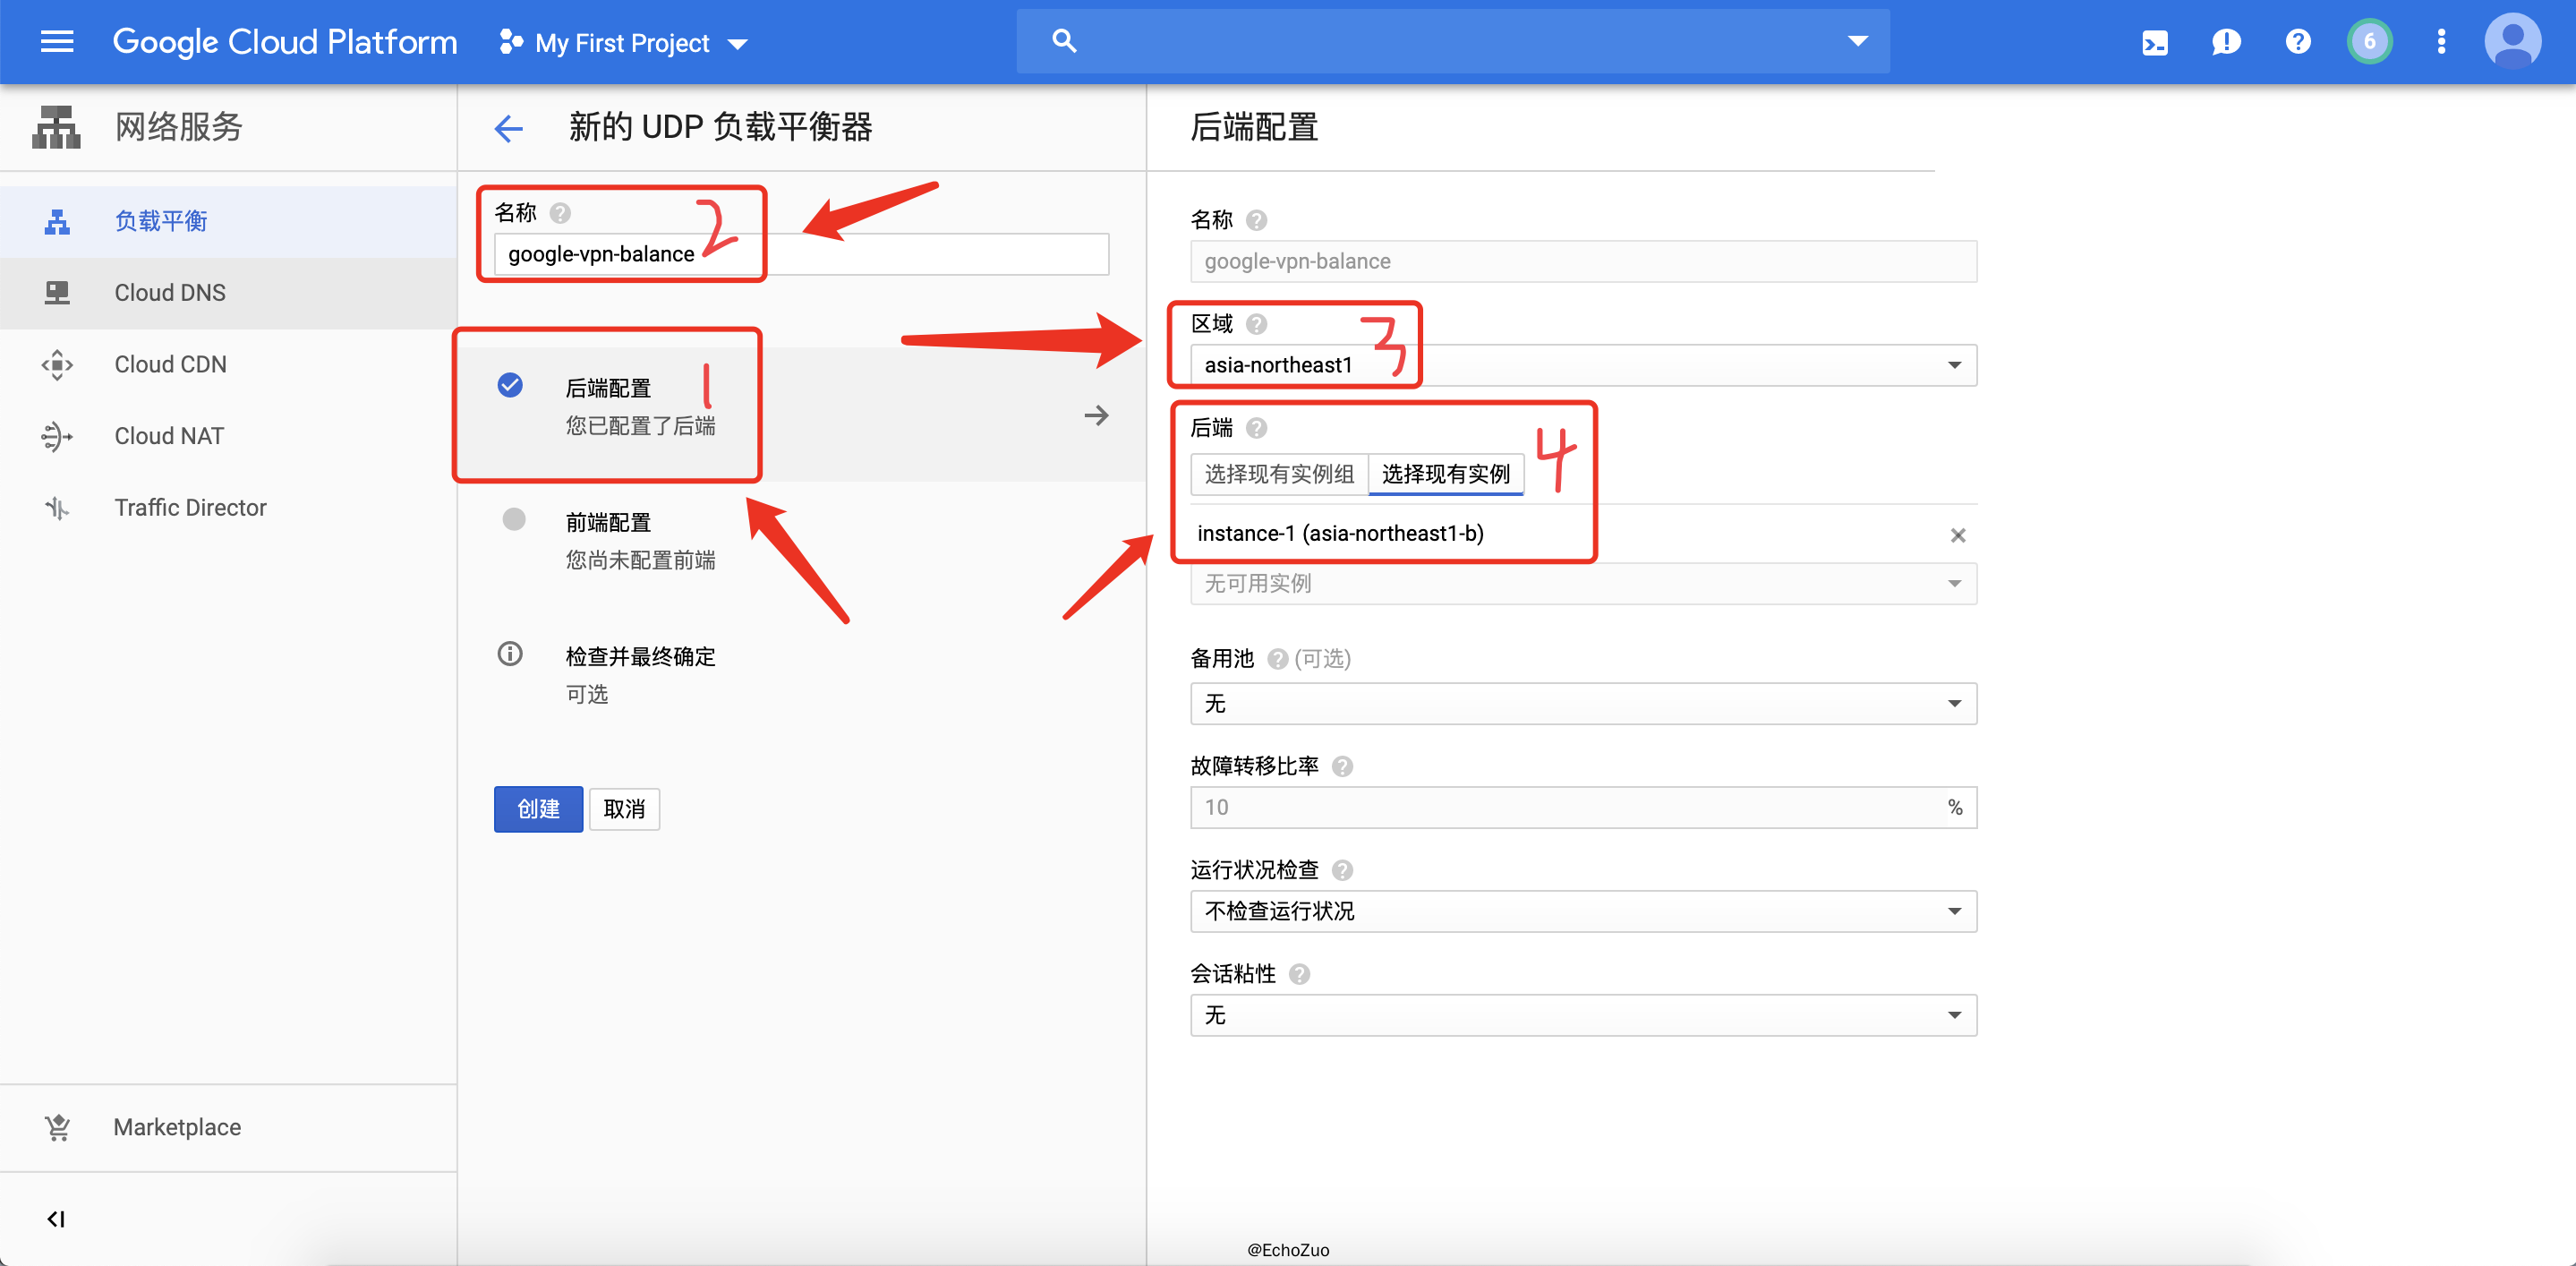The height and width of the screenshot is (1266, 2576).
Task: Open Cloud NAT in the sidebar
Action: pos(228,436)
